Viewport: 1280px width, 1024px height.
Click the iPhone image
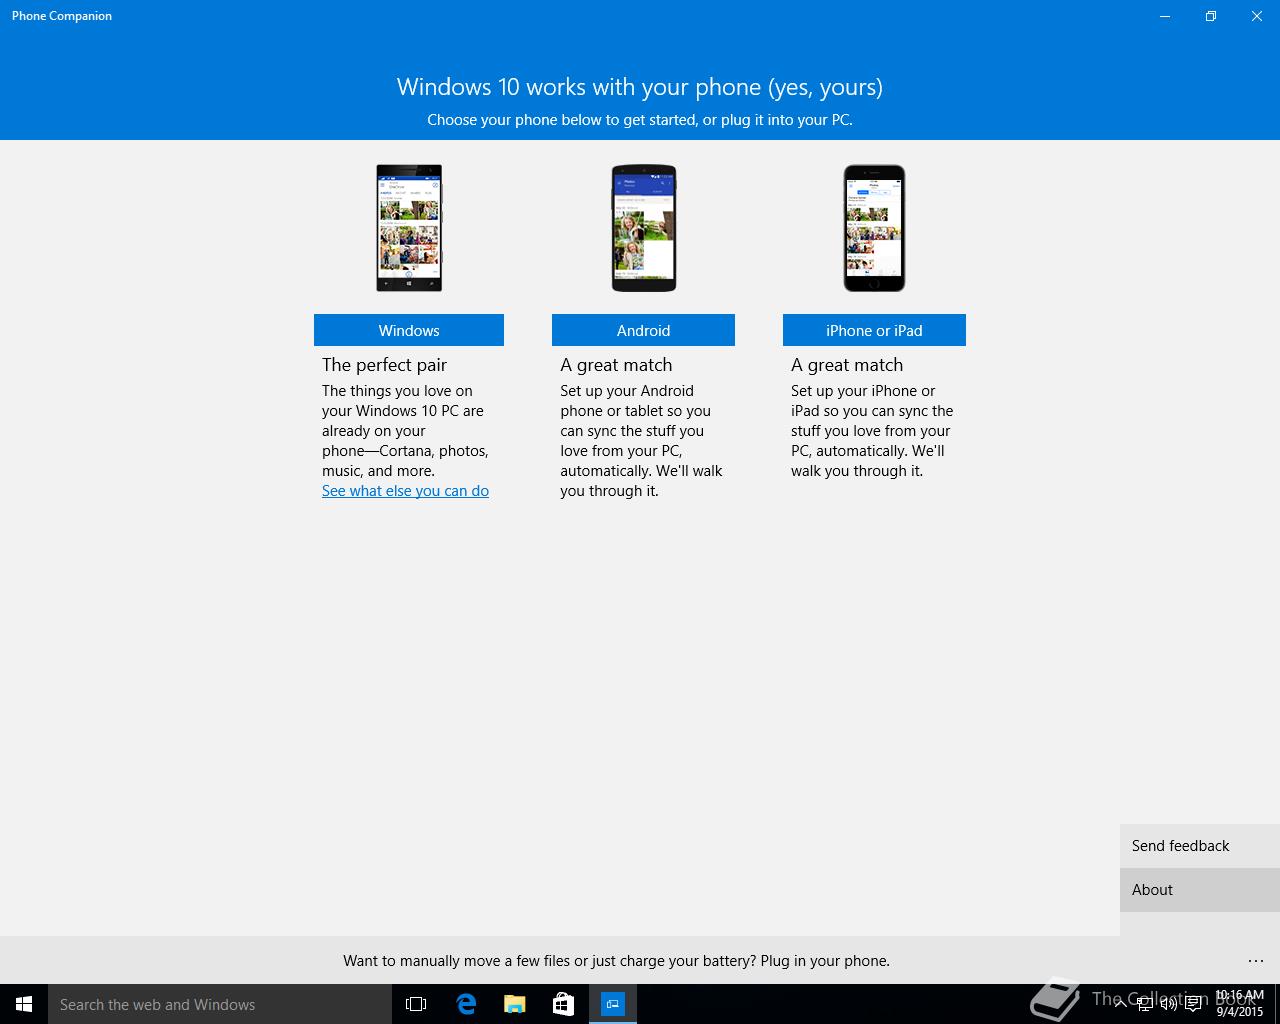click(874, 228)
